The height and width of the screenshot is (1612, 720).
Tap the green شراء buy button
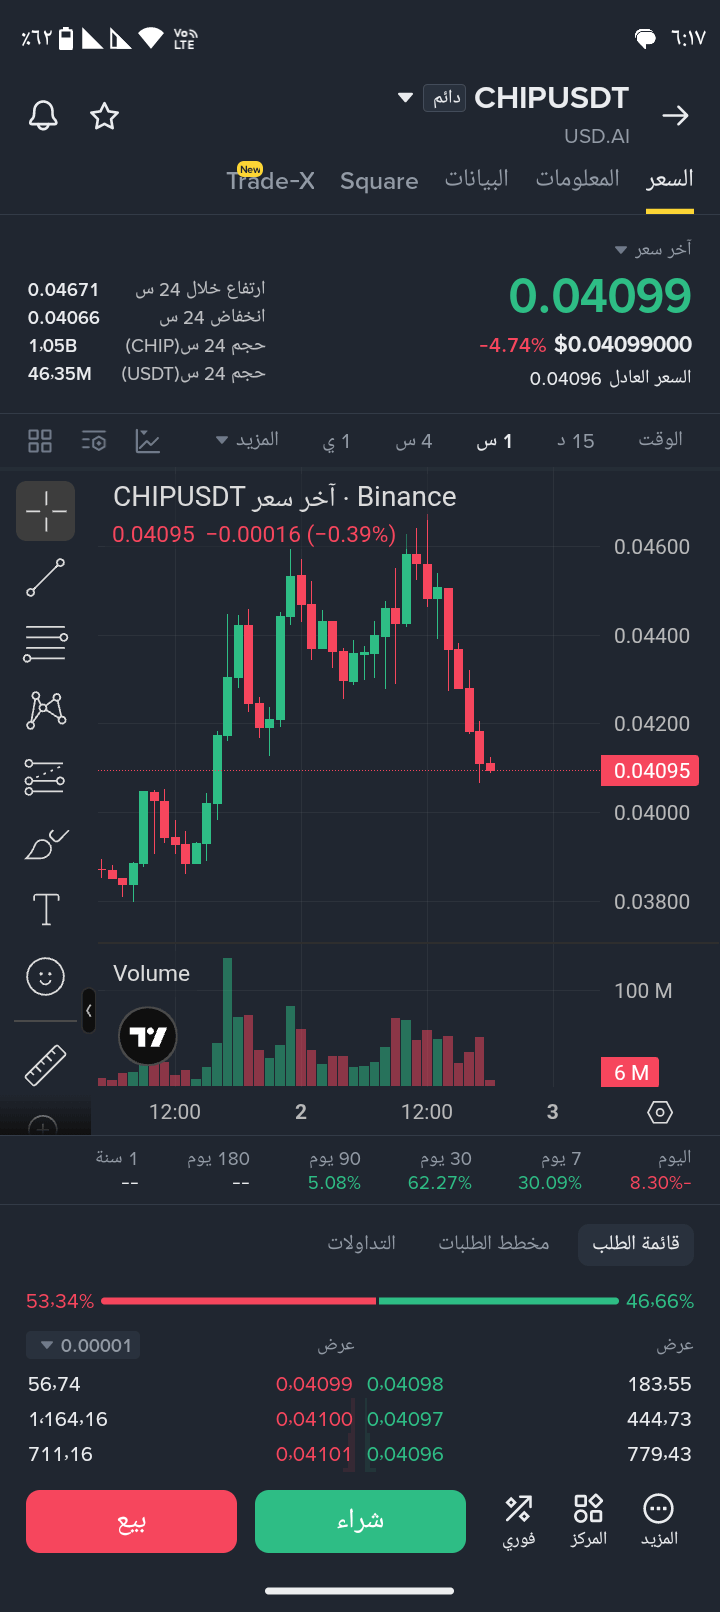(x=360, y=1521)
